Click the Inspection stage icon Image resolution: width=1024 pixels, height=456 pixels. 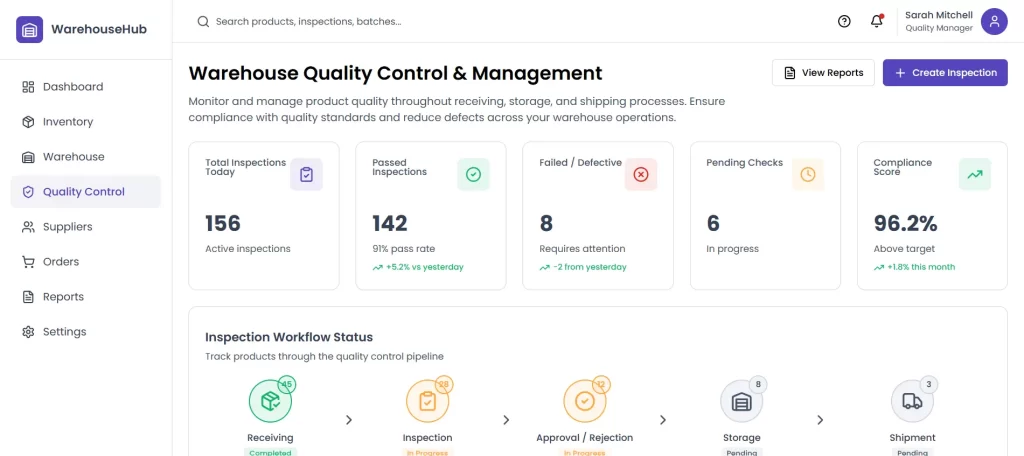point(428,401)
